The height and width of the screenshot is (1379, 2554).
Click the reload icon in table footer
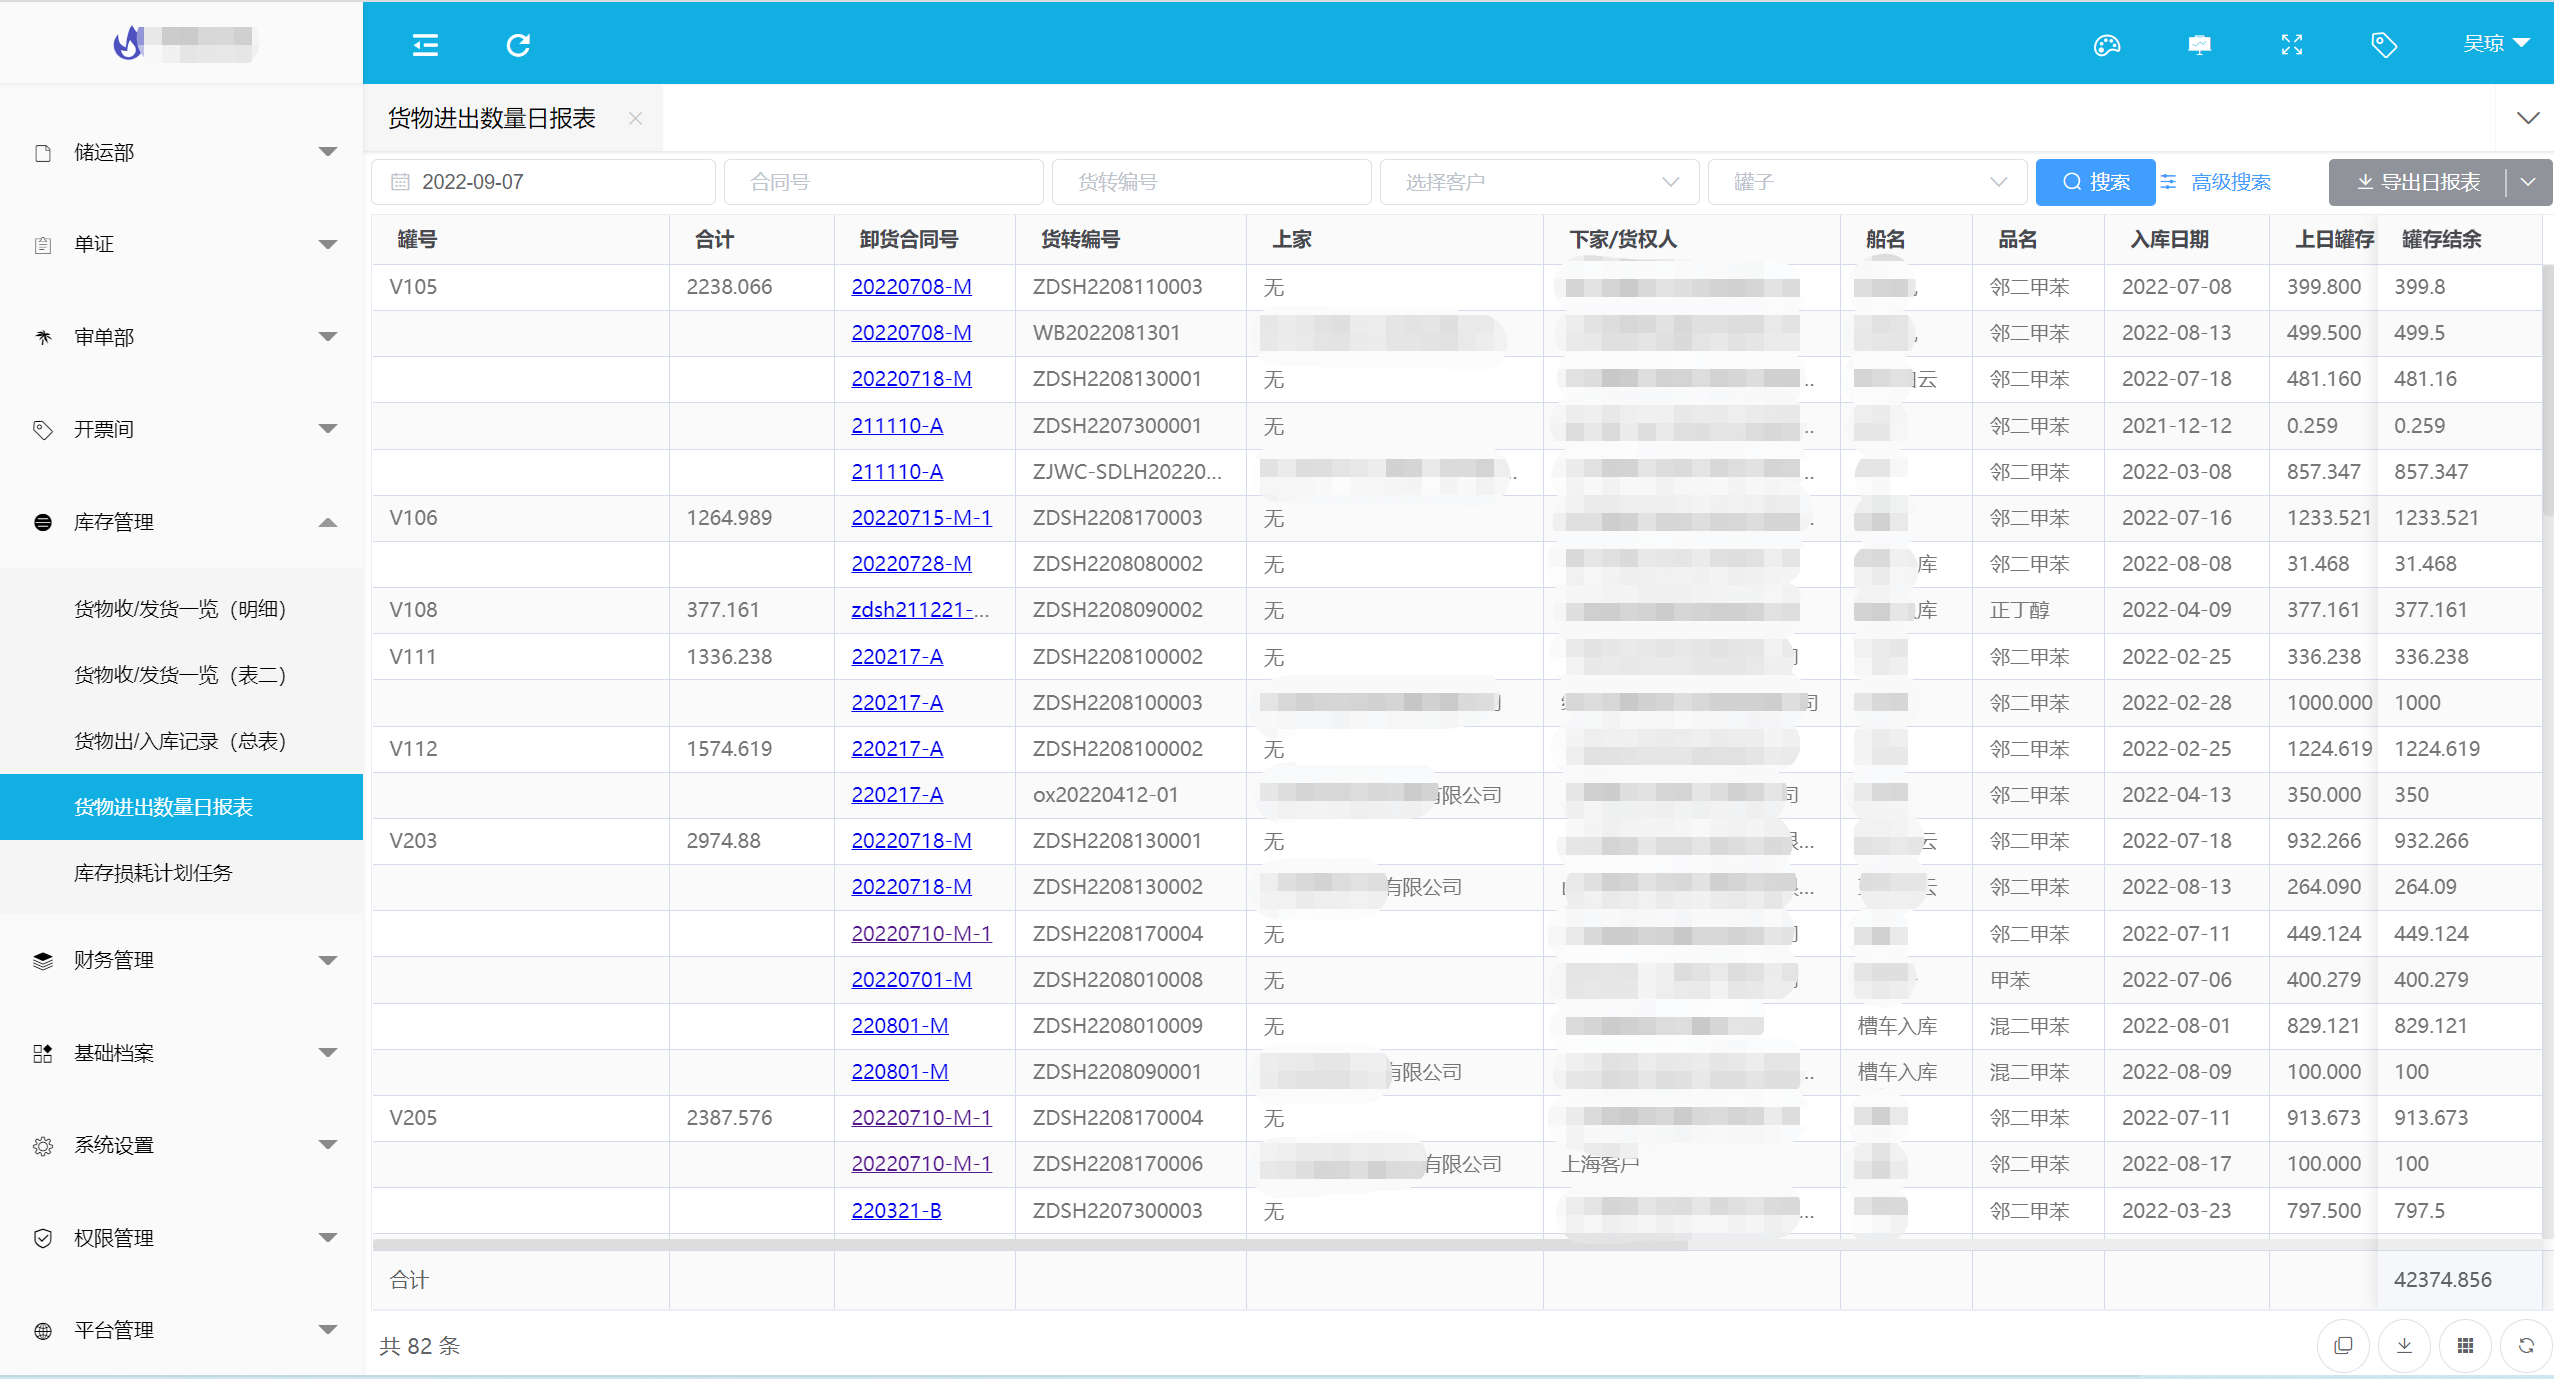2526,1345
